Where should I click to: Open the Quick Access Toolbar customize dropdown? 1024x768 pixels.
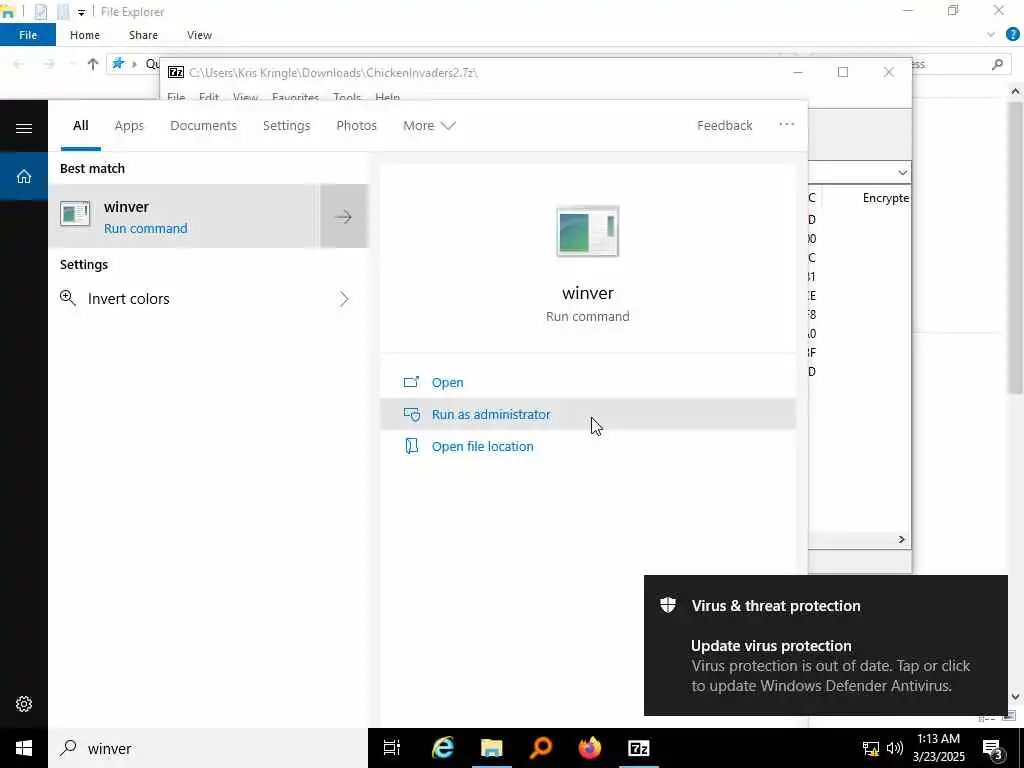tap(81, 12)
